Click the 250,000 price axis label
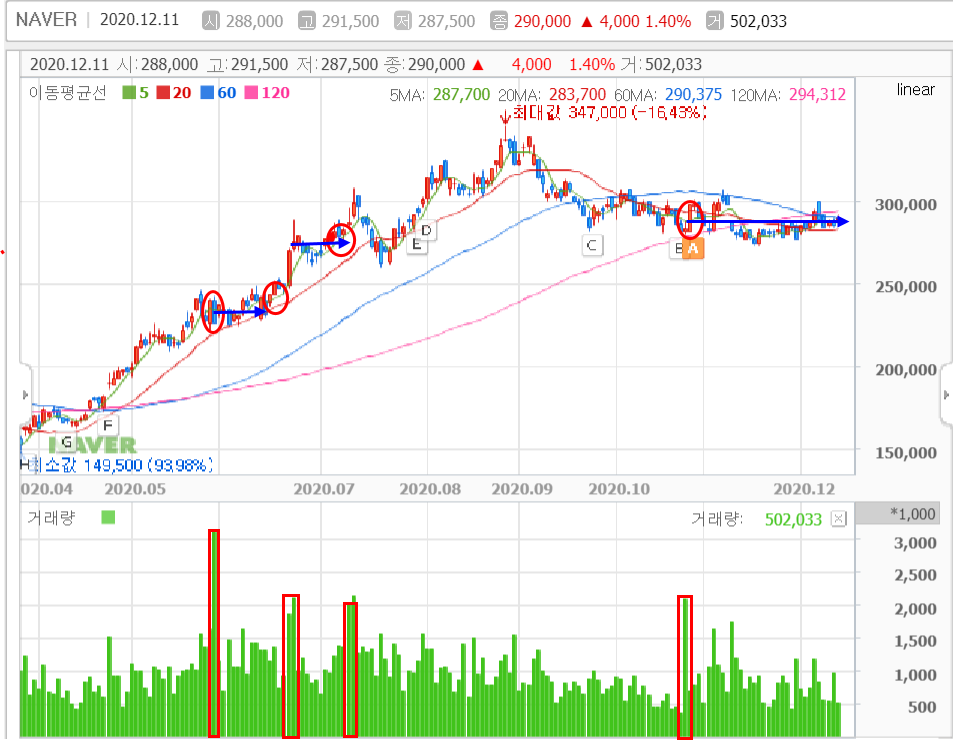The image size is (953, 740). (906, 287)
